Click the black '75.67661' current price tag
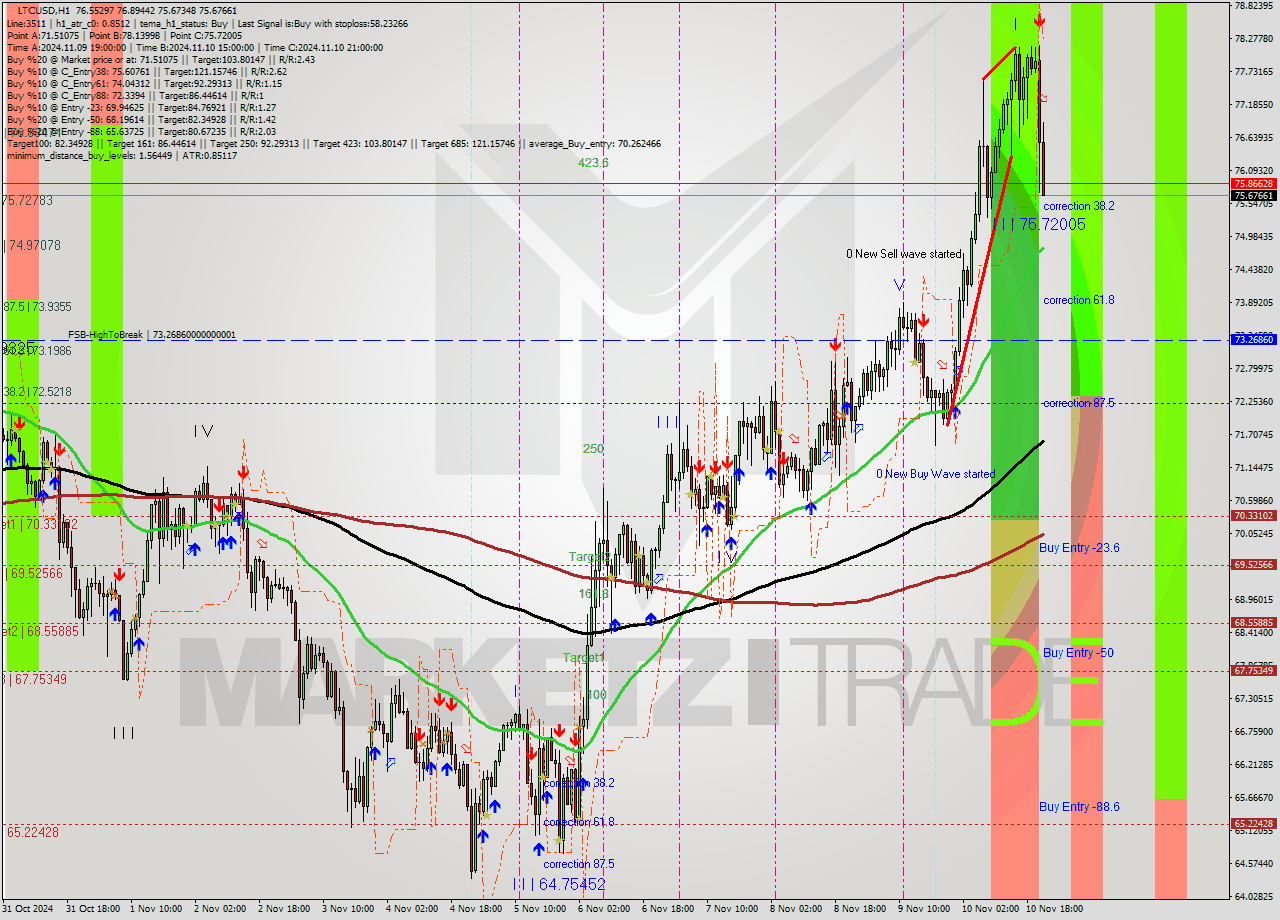Image resolution: width=1280 pixels, height=920 pixels. coord(1254,196)
